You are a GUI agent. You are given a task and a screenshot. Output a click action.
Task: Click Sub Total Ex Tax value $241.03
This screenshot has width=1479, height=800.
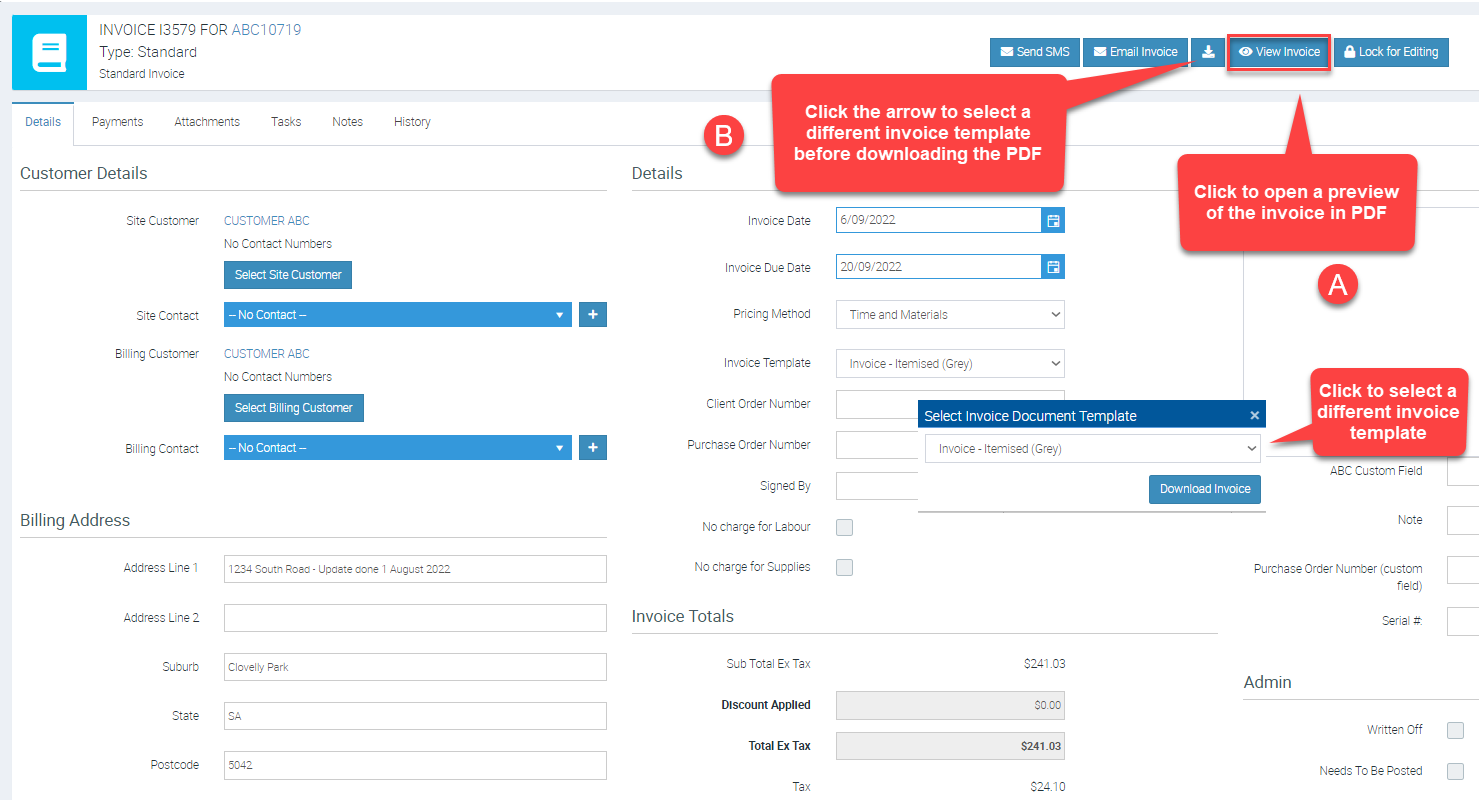pyautogui.click(x=1044, y=664)
